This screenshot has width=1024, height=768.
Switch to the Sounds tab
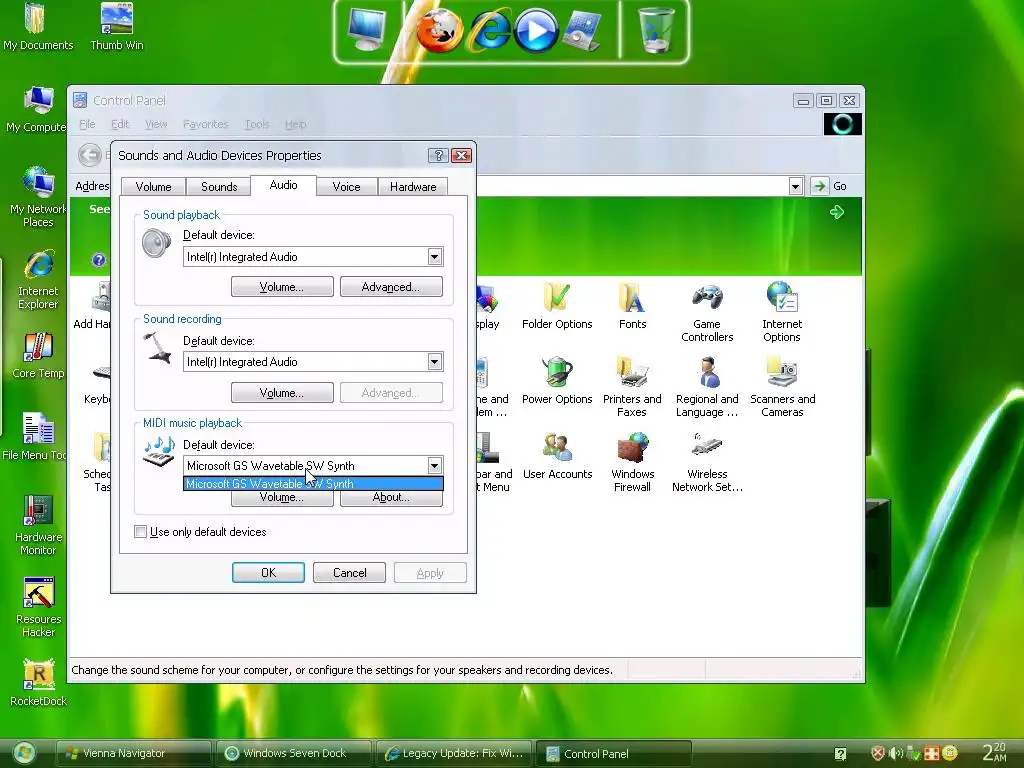pyautogui.click(x=219, y=187)
